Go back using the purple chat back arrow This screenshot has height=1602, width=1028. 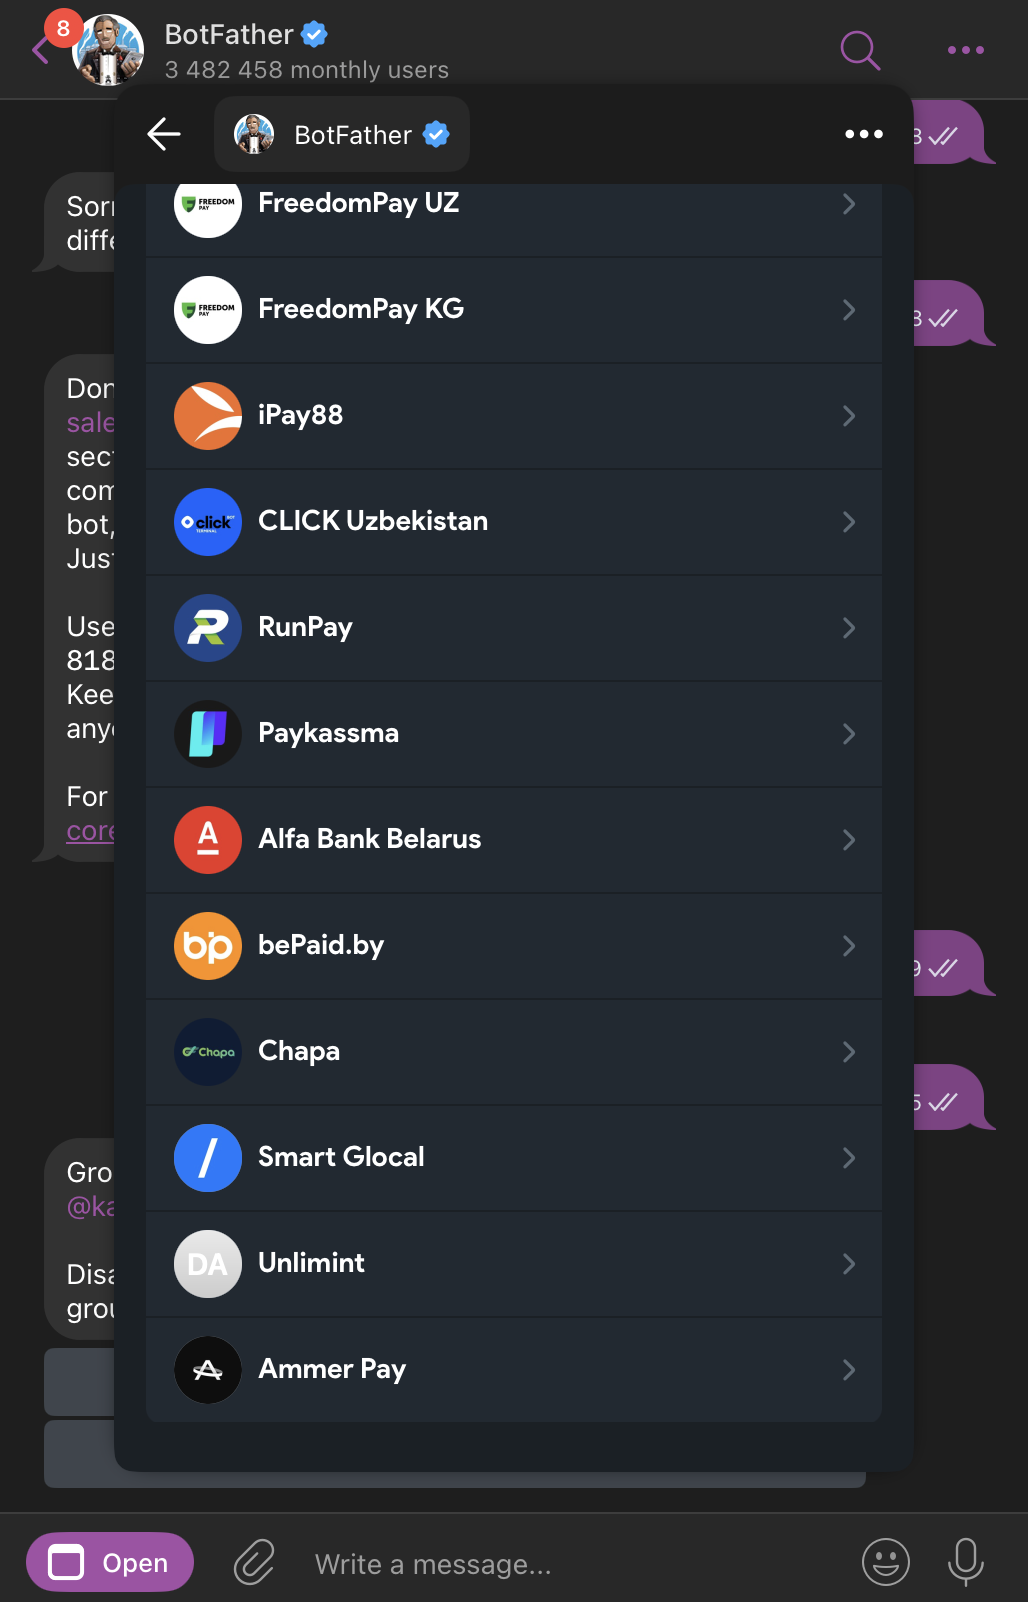[x=40, y=50]
